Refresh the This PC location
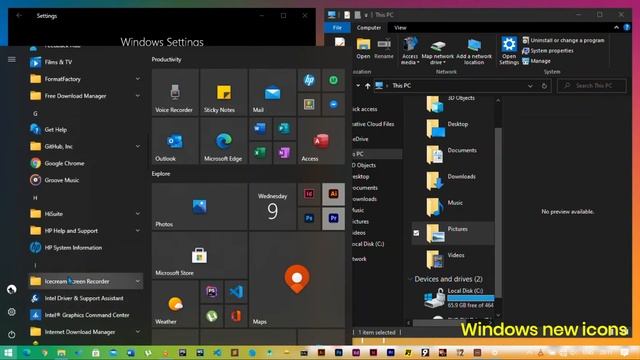The width and height of the screenshot is (640, 360). 544,86
